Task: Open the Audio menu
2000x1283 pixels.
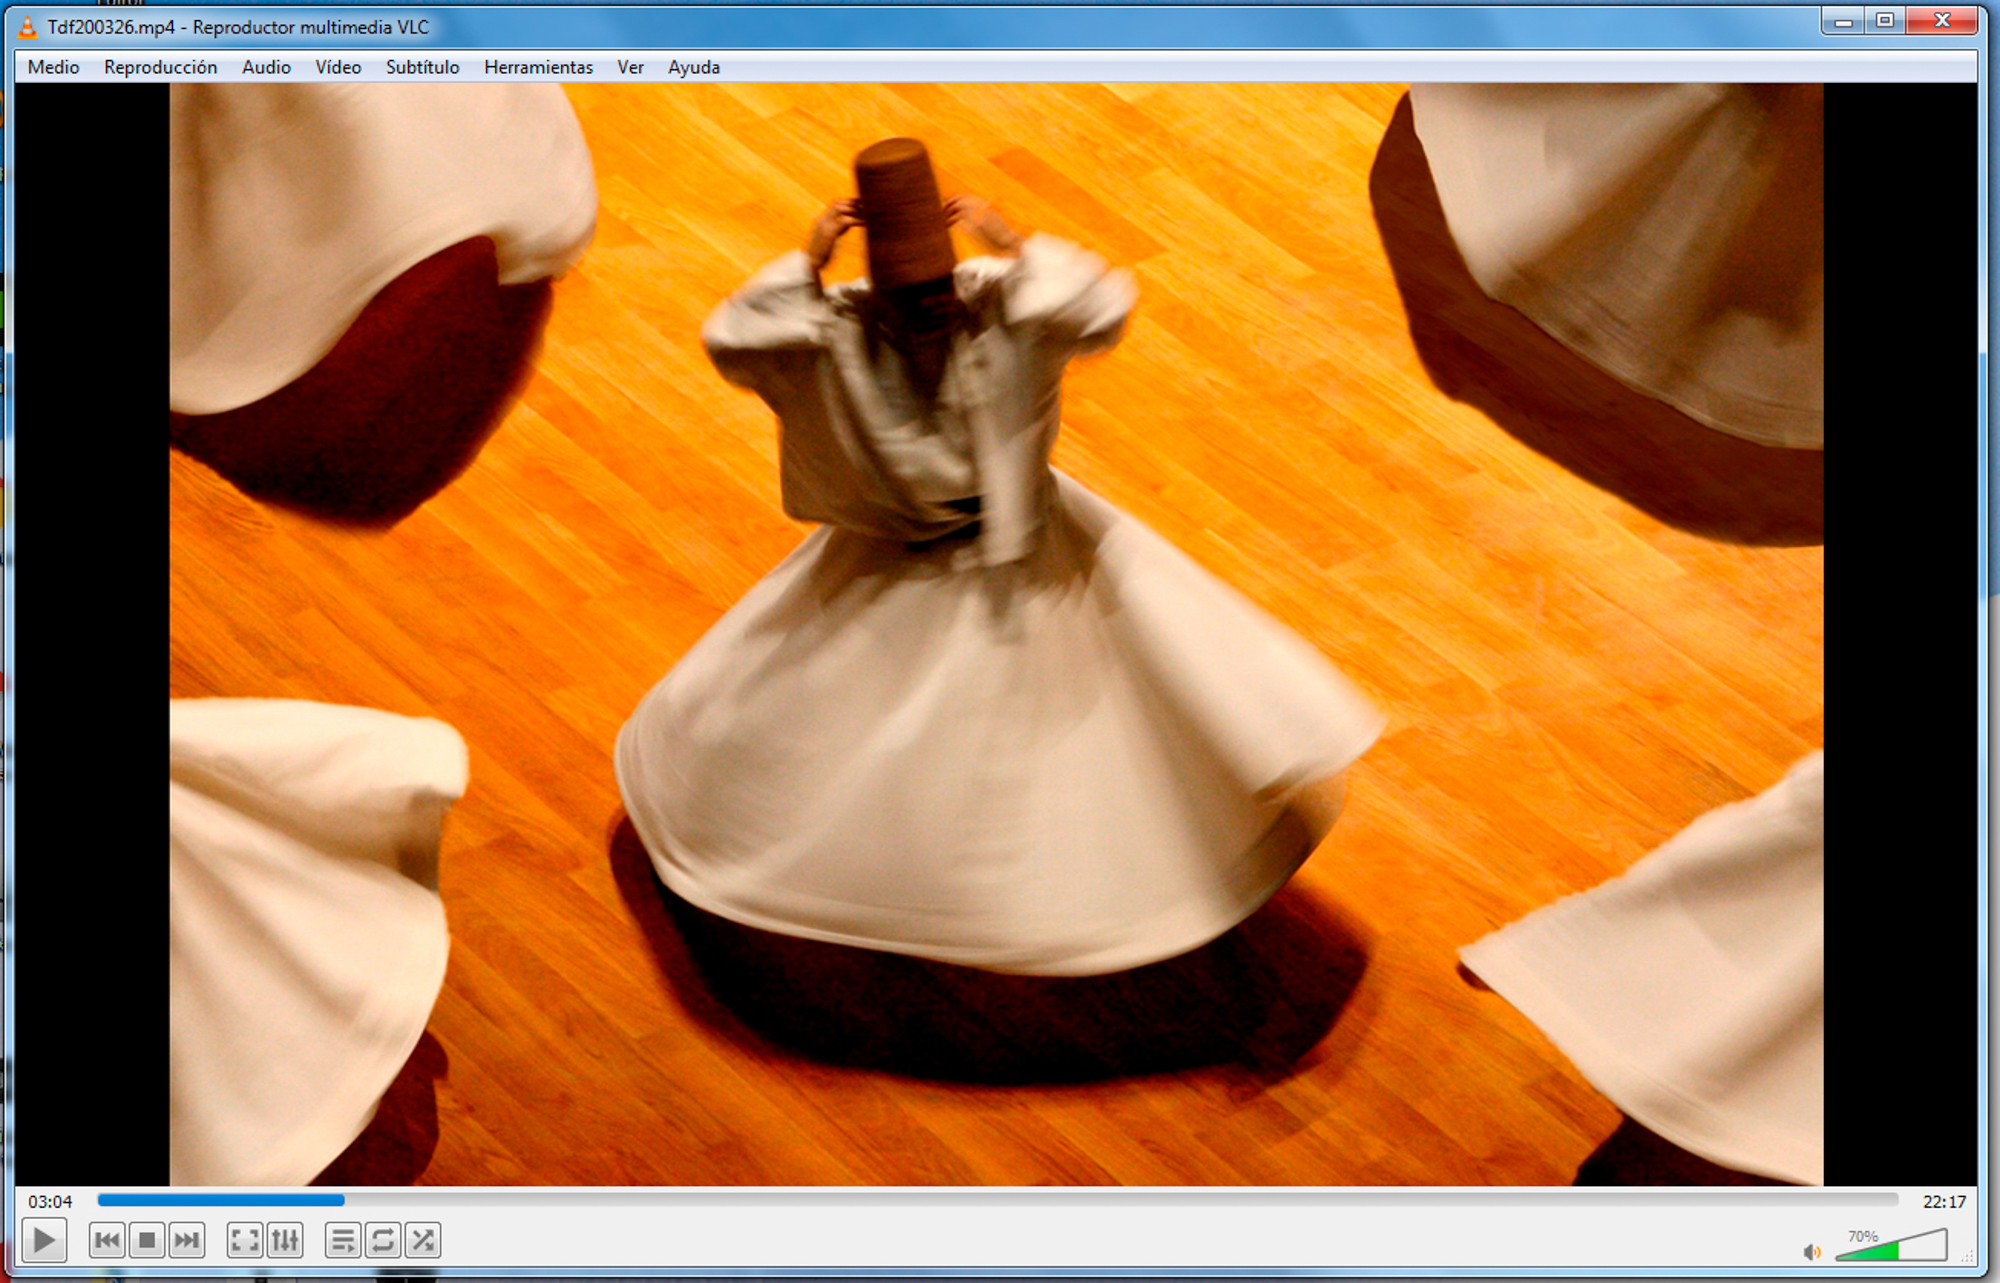Action: 266,67
